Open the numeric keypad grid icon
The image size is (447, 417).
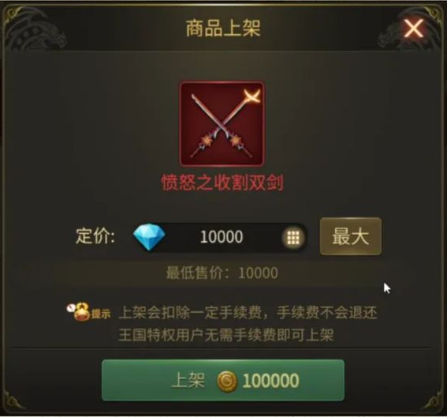click(x=293, y=237)
